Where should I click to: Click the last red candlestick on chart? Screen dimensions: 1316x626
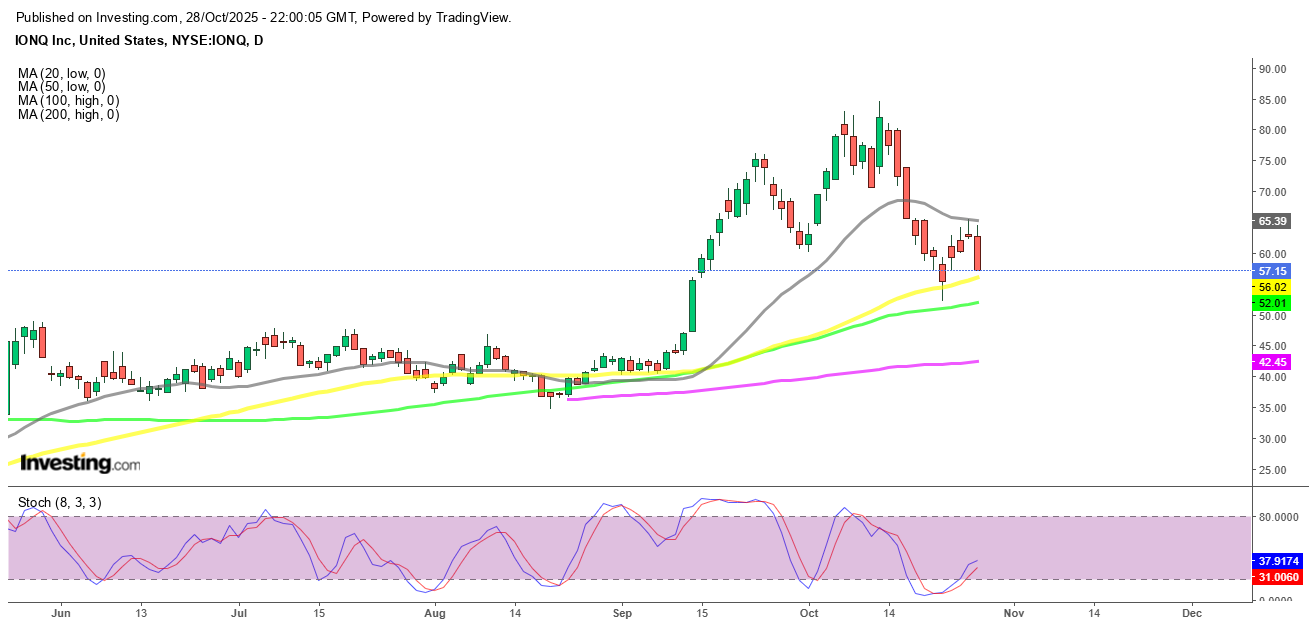[x=977, y=252]
